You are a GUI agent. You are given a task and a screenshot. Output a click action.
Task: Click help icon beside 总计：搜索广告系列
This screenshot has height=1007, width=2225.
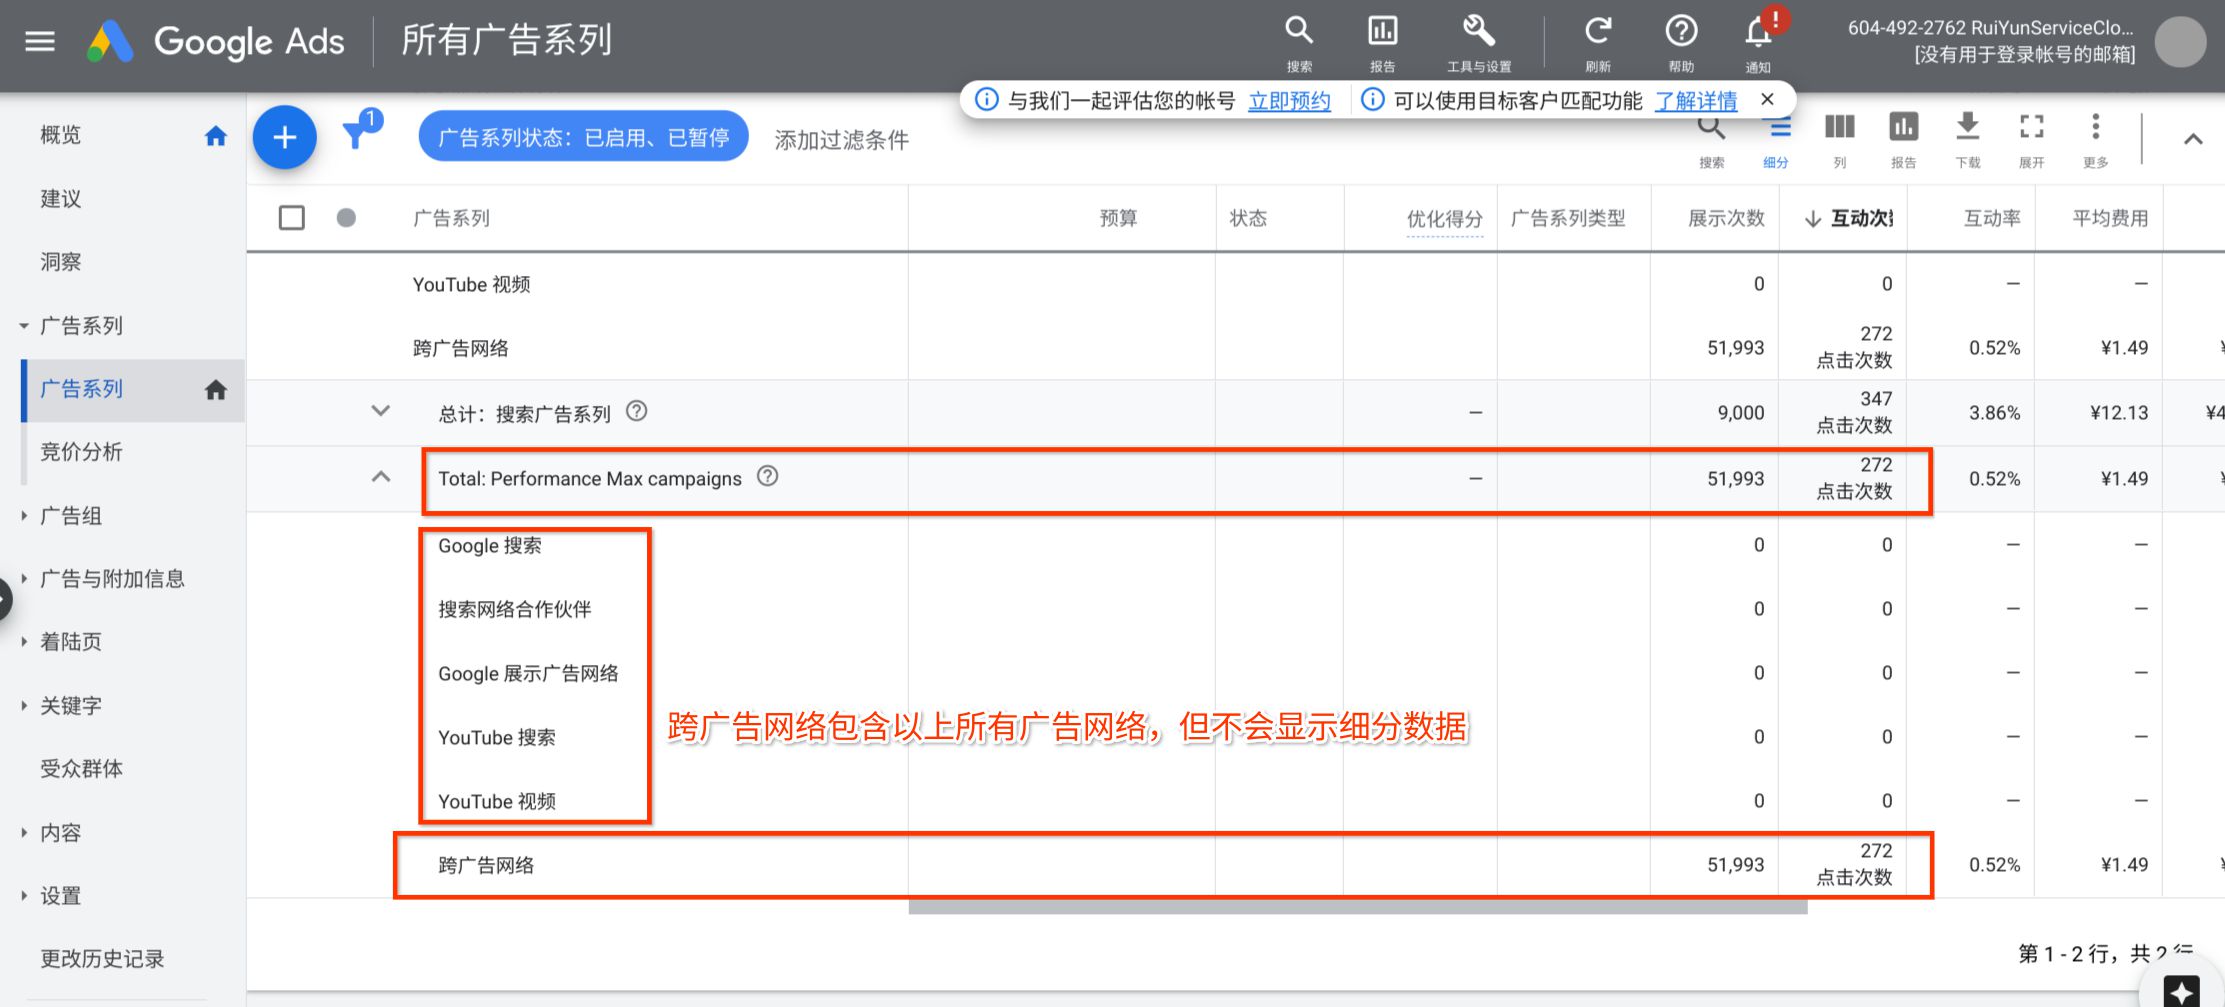[x=636, y=411]
